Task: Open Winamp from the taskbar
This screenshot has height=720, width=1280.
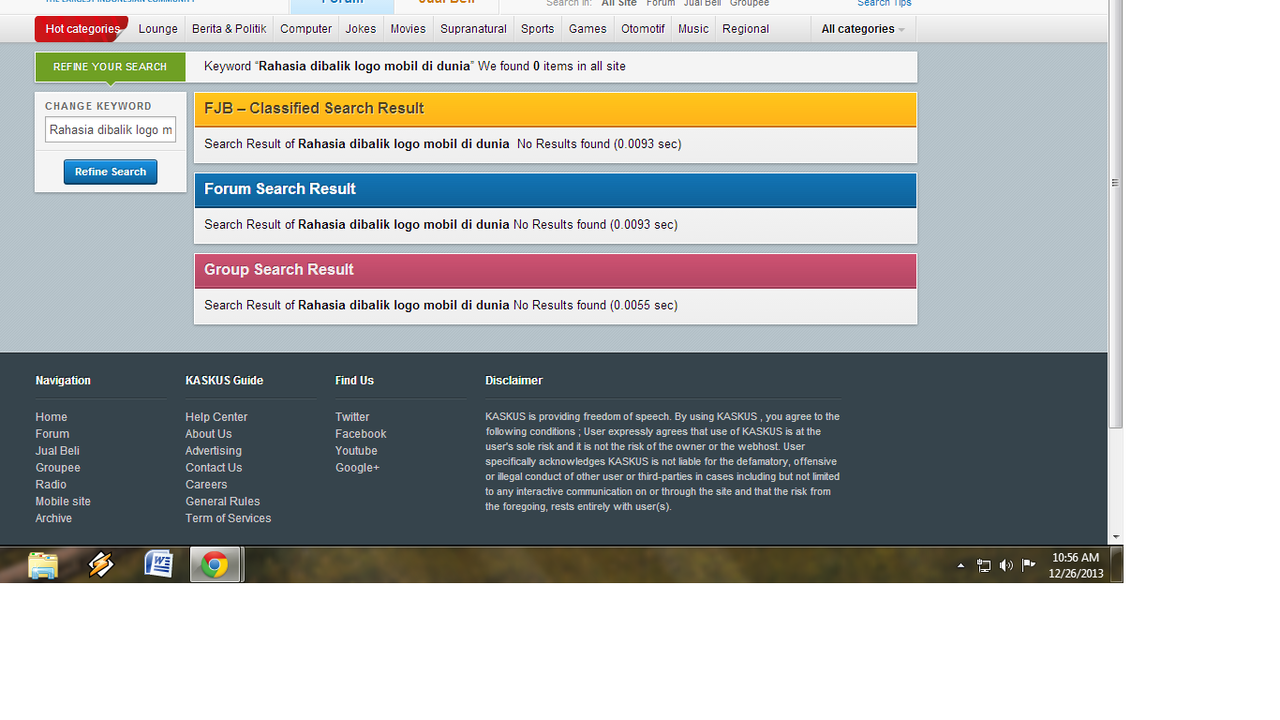Action: 100,565
